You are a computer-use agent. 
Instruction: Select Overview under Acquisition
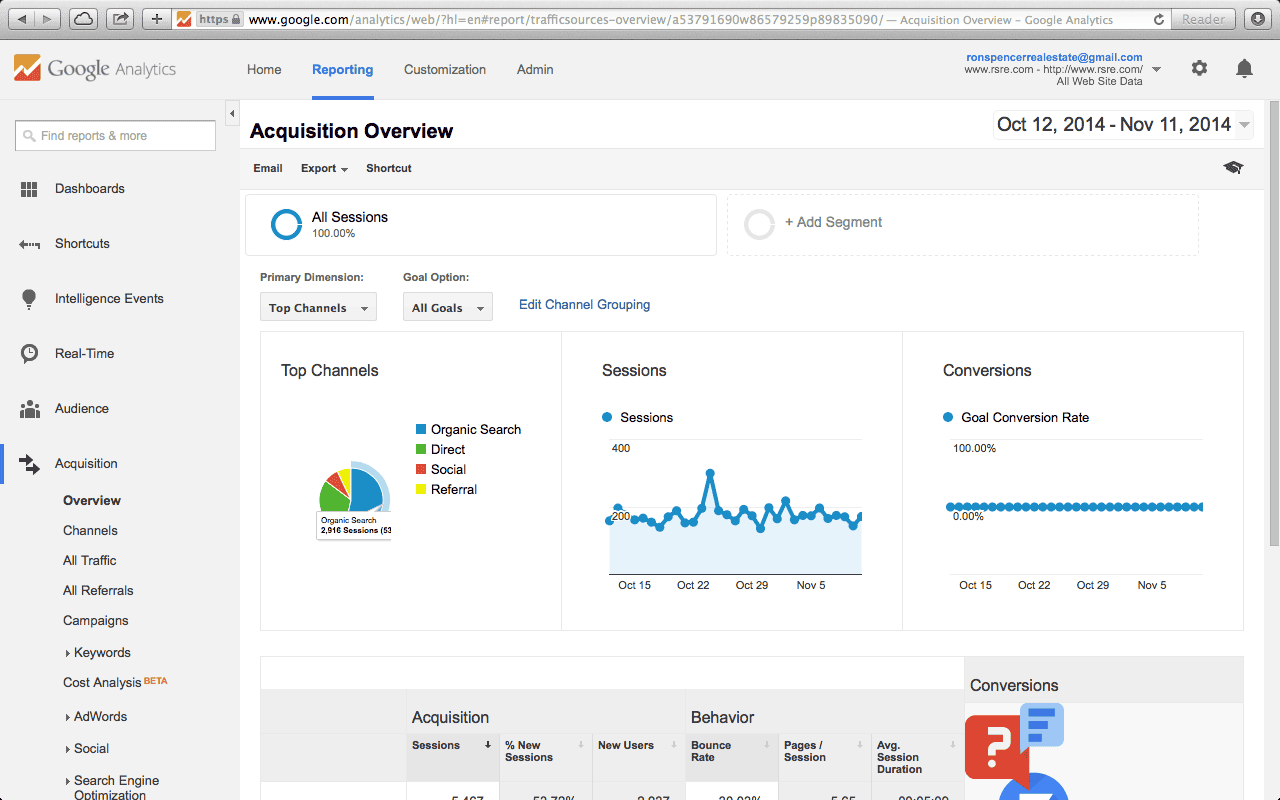(x=92, y=501)
